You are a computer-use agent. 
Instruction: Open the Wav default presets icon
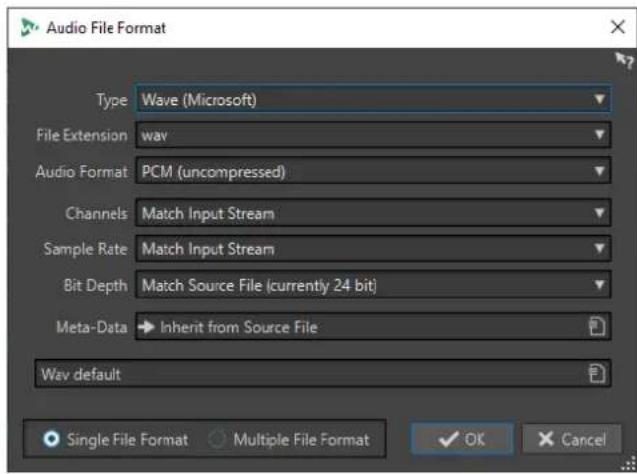(x=597, y=374)
